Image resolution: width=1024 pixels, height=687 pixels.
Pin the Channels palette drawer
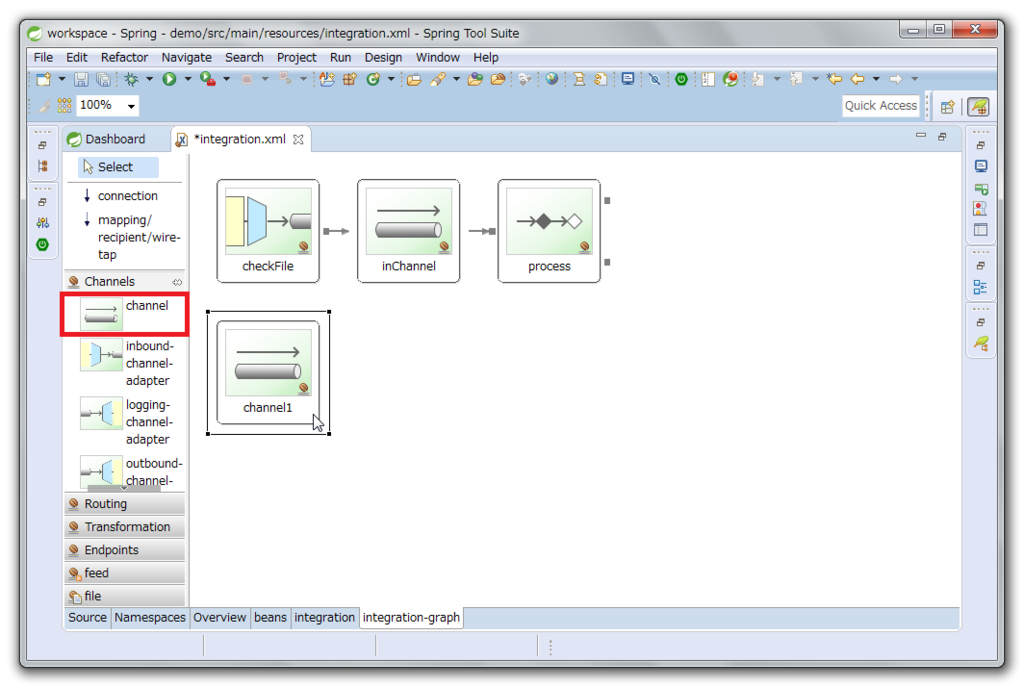click(177, 282)
